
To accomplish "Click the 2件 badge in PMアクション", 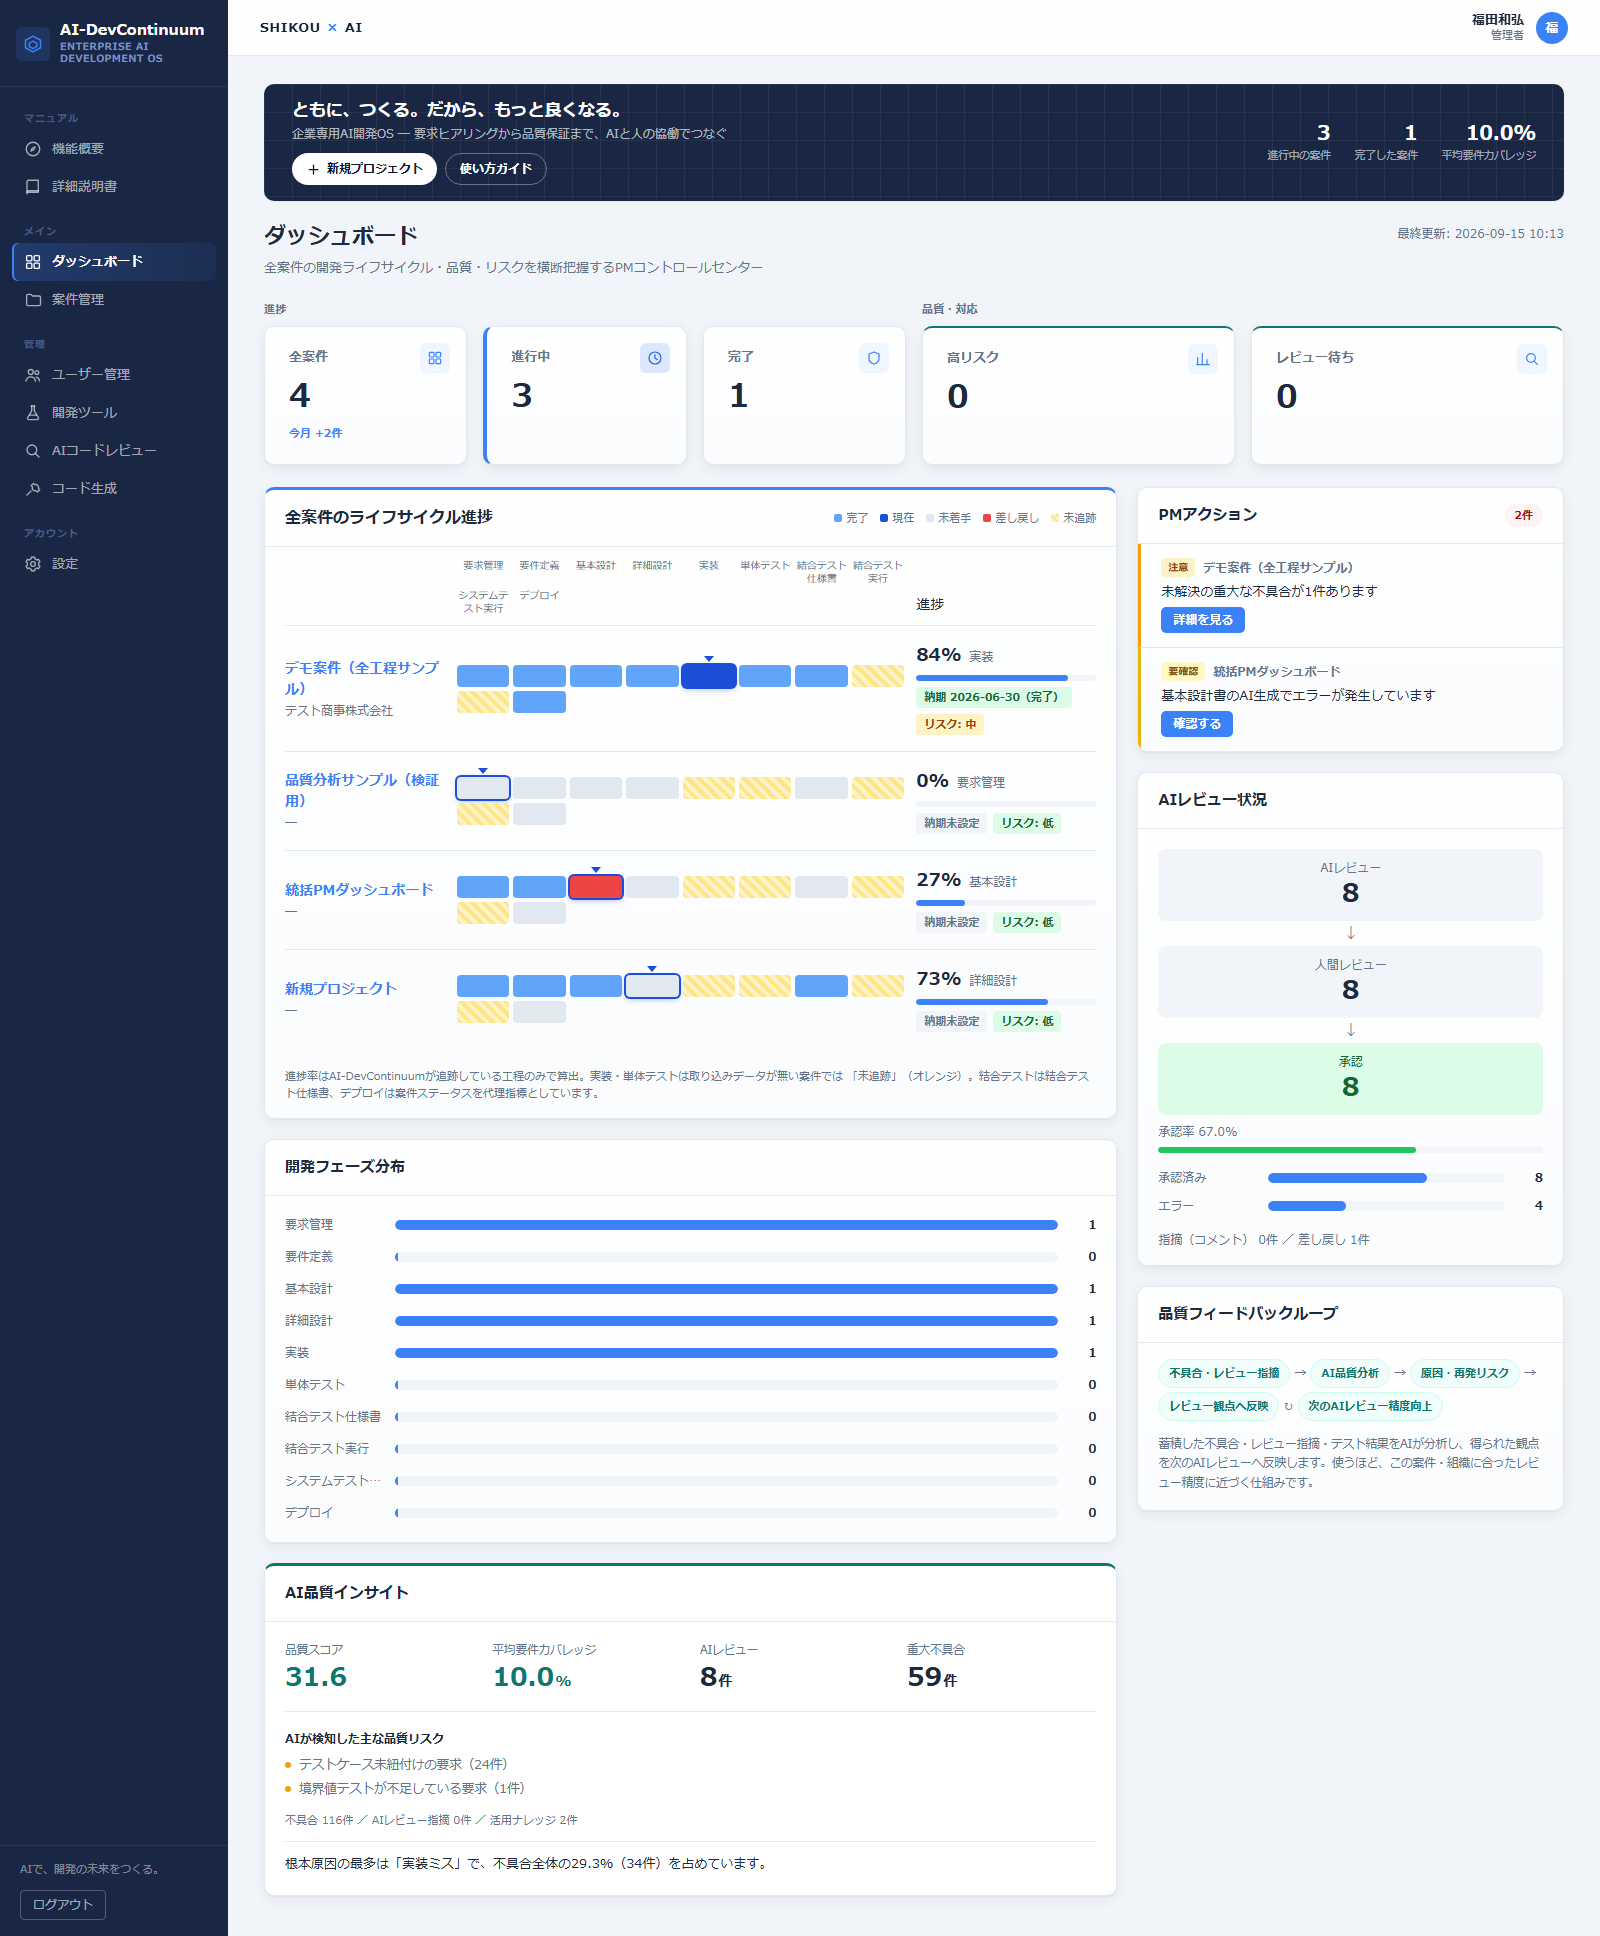I will [x=1523, y=516].
